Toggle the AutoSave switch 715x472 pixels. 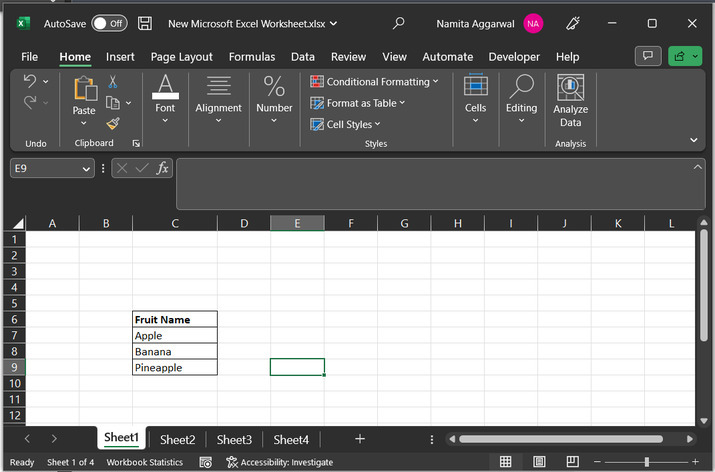(x=109, y=22)
